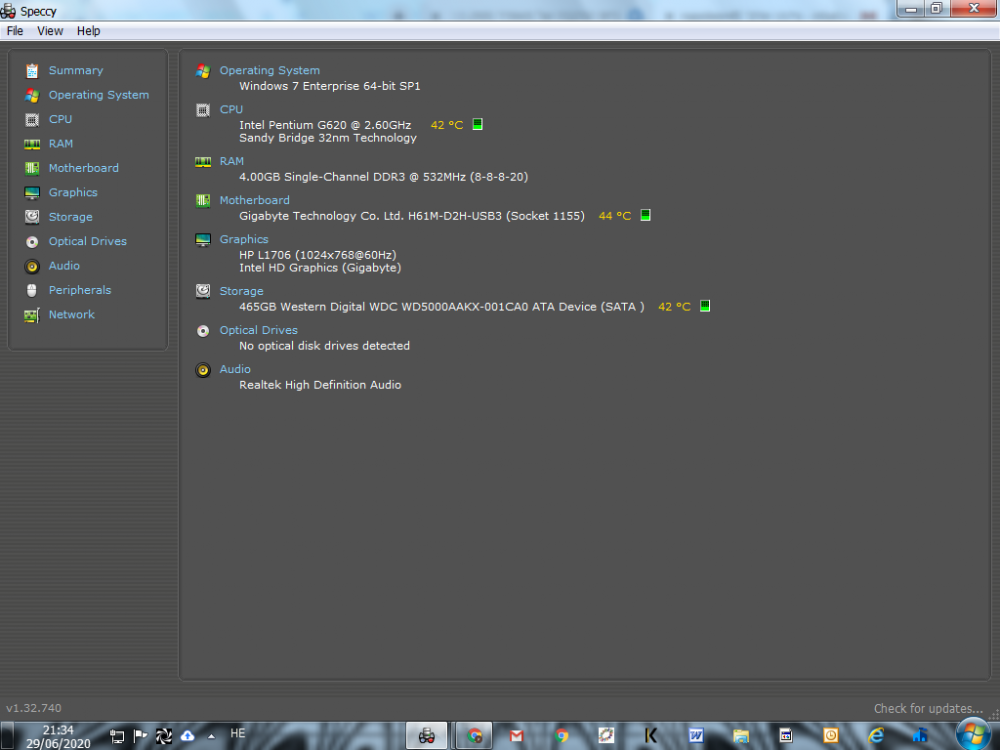1000x750 pixels.
Task: Click the CPU temperature reading beside the G620 line
Action: 446,125
